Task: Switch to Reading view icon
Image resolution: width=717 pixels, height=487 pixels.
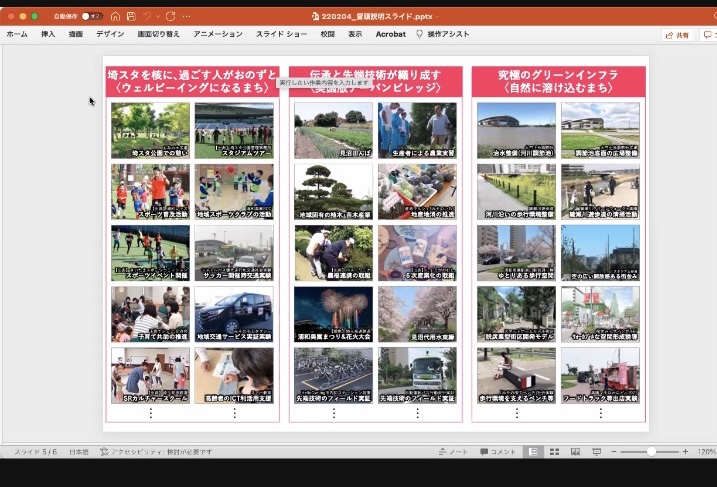Action: tap(575, 452)
